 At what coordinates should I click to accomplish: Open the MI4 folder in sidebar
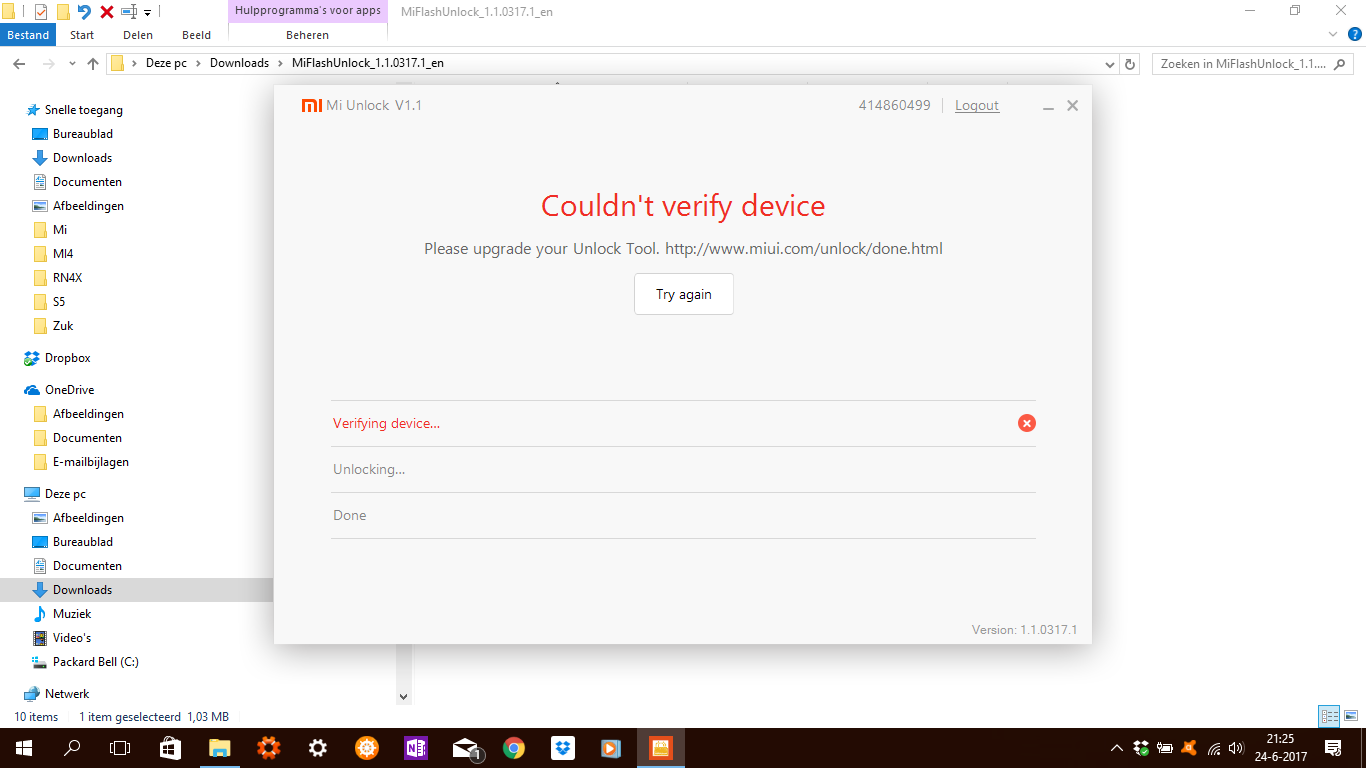point(53,254)
